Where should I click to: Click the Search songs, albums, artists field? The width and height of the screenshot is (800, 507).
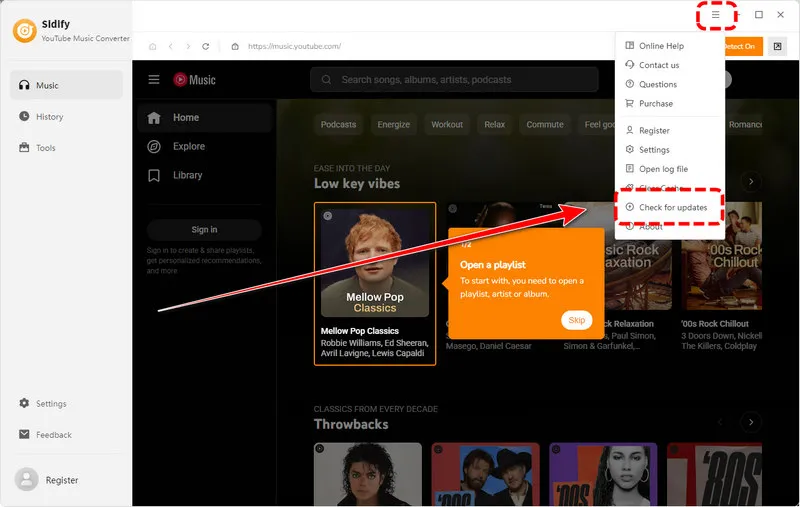[454, 80]
